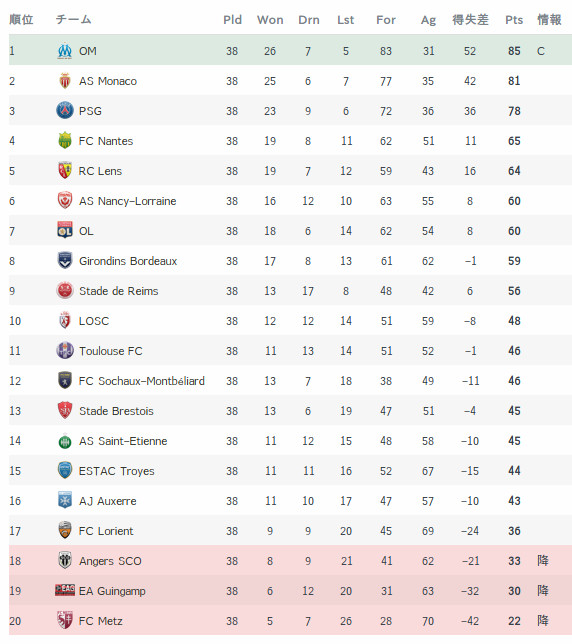Click the EA Guingamp logo icon
The width and height of the screenshot is (572, 644).
65,590
